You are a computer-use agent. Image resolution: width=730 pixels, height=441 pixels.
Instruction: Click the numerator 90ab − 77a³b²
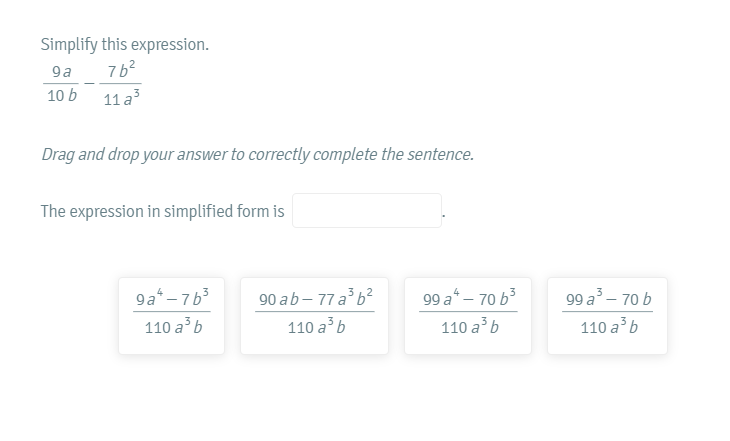pyautogui.click(x=314, y=299)
